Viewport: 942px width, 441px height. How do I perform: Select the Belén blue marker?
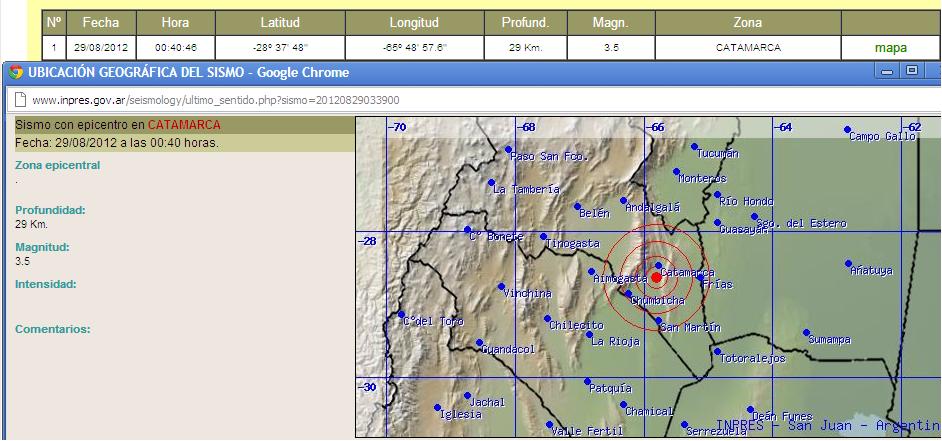[x=578, y=207]
